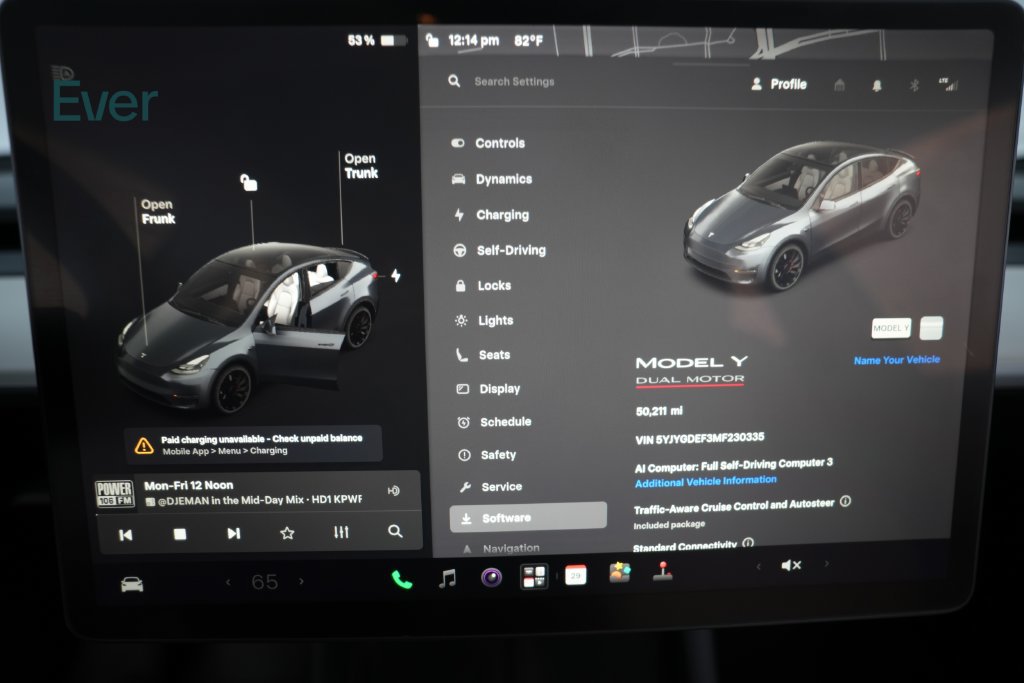
Task: Tap Open Frunk
Action: (x=157, y=212)
